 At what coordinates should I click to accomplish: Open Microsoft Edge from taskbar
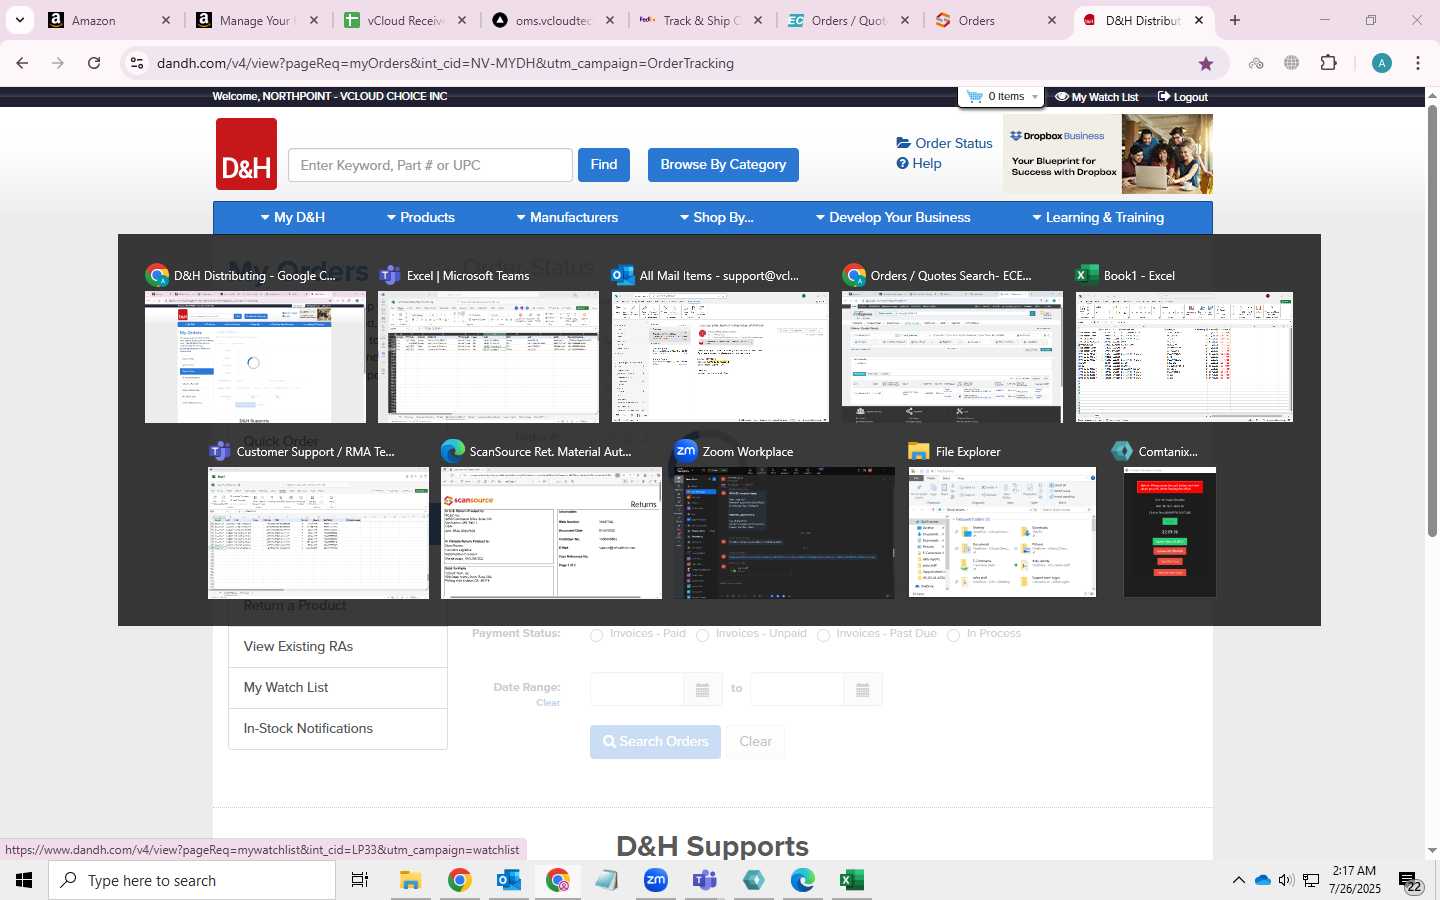802,880
